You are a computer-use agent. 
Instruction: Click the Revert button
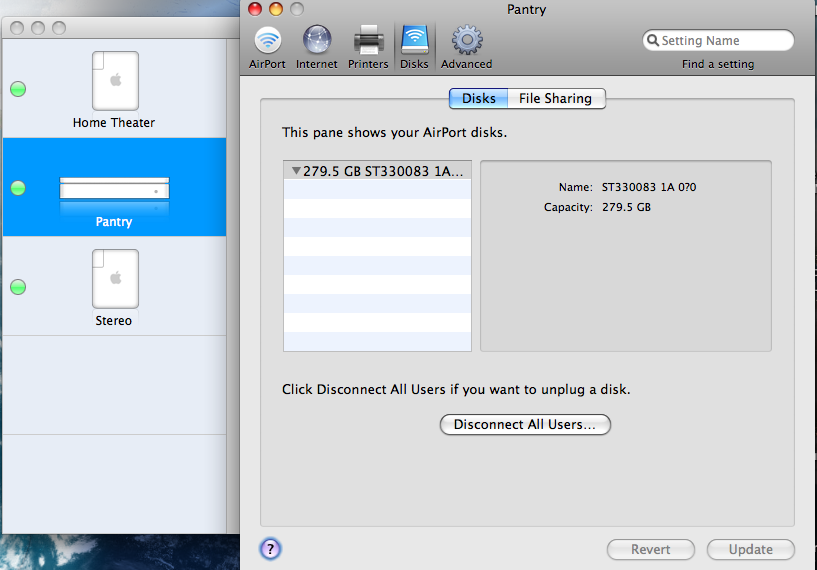pos(651,549)
